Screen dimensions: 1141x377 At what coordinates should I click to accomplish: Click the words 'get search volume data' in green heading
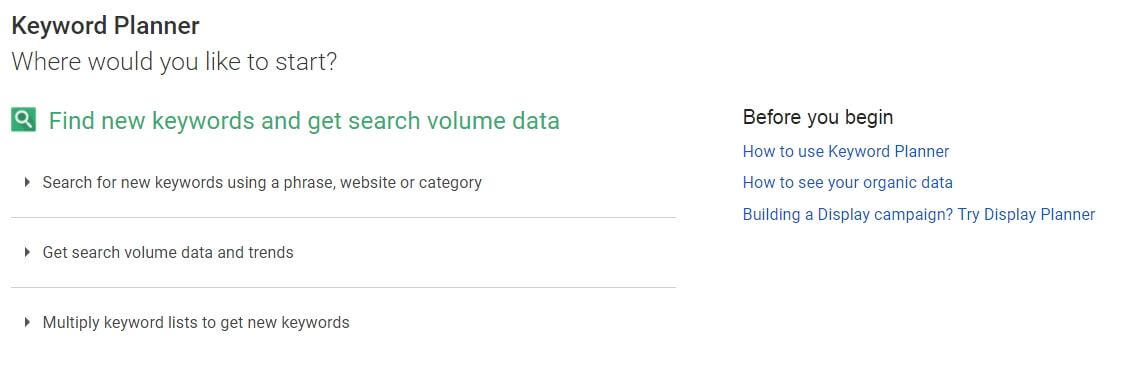point(433,121)
